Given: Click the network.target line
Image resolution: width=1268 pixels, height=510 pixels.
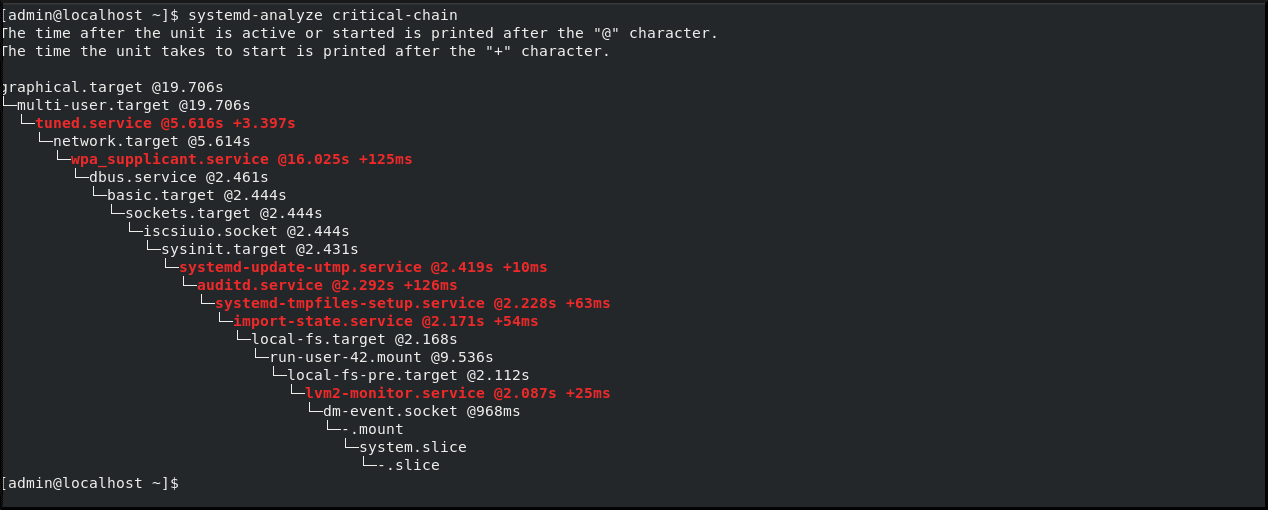Looking at the screenshot, I should [151, 141].
